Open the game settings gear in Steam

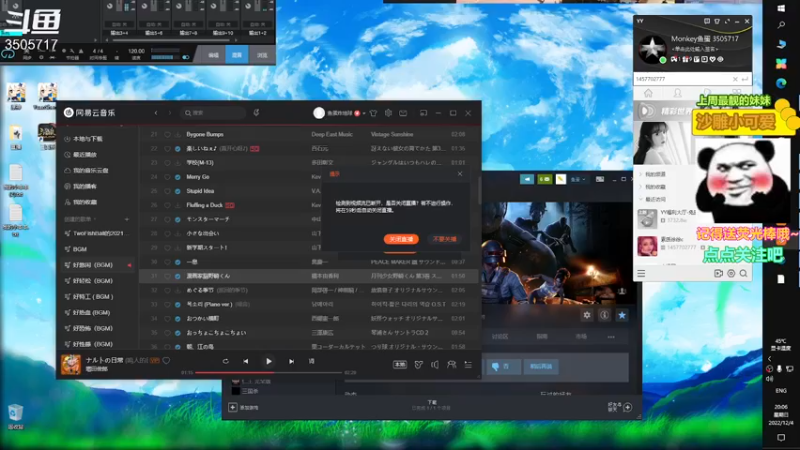pos(587,315)
